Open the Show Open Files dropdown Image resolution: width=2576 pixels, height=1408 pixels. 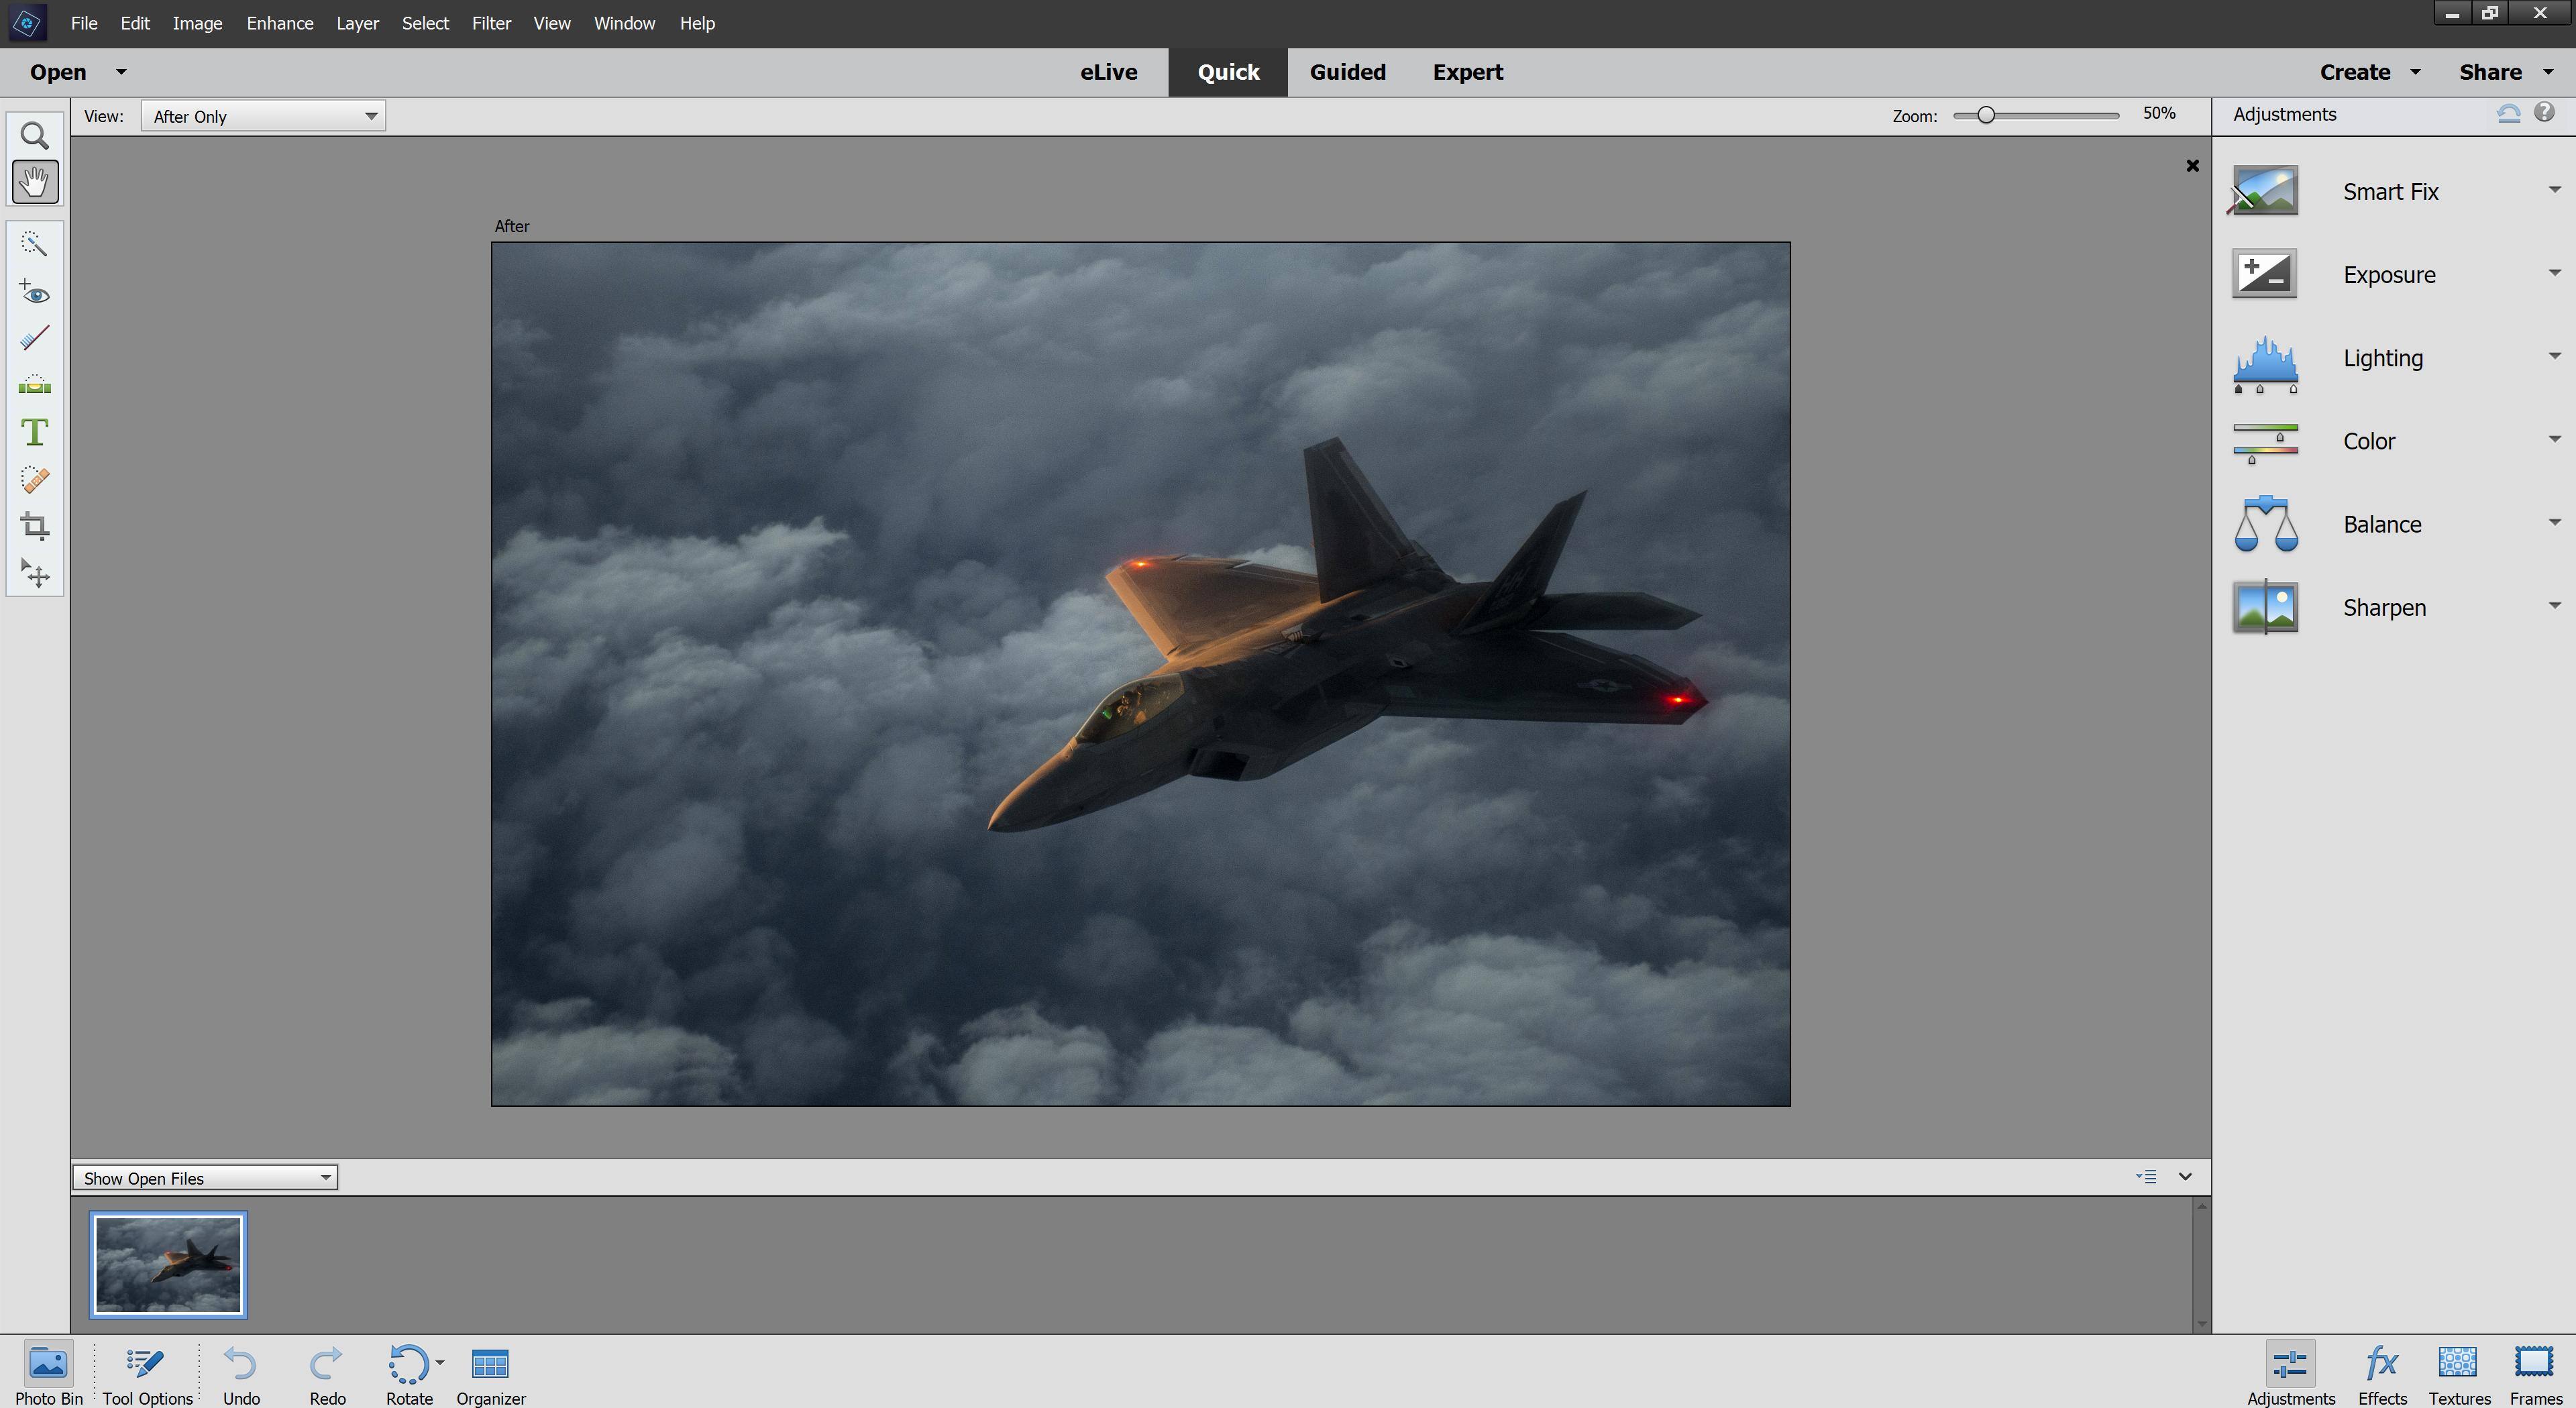(205, 1177)
